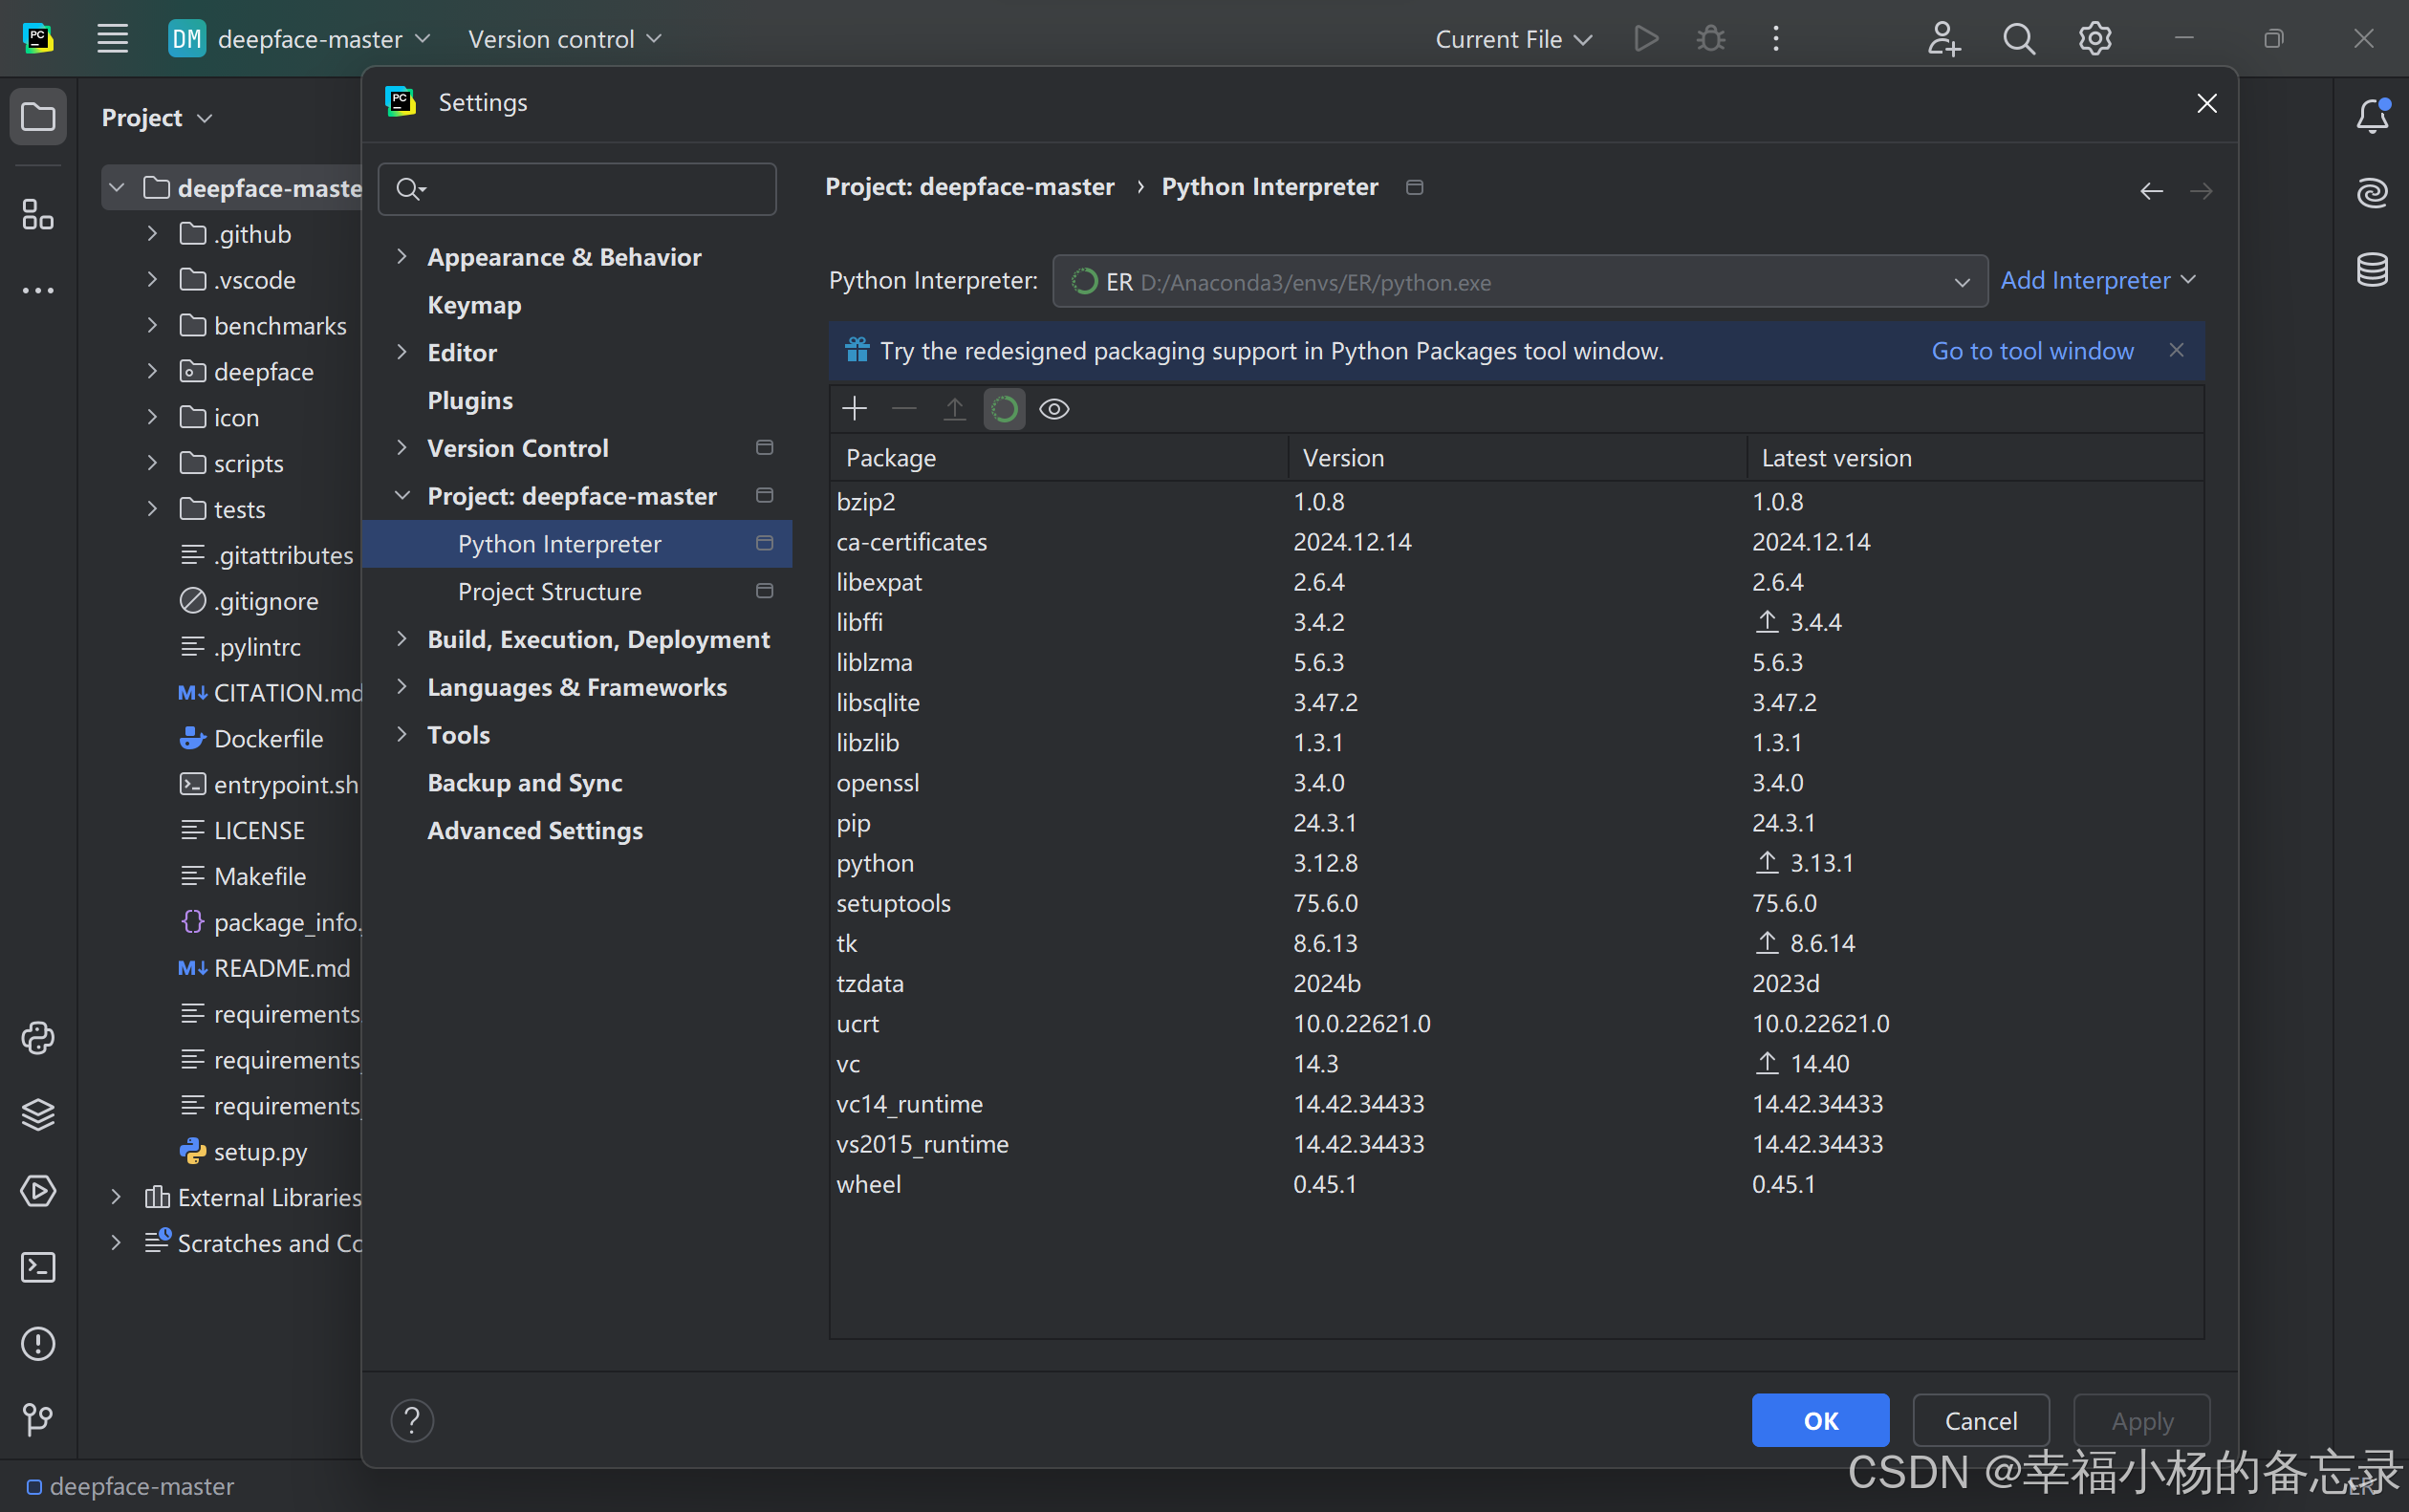Screen dimensions: 2409x1512
Task: Open the Git version control sidebar icon
Action: (38, 1419)
